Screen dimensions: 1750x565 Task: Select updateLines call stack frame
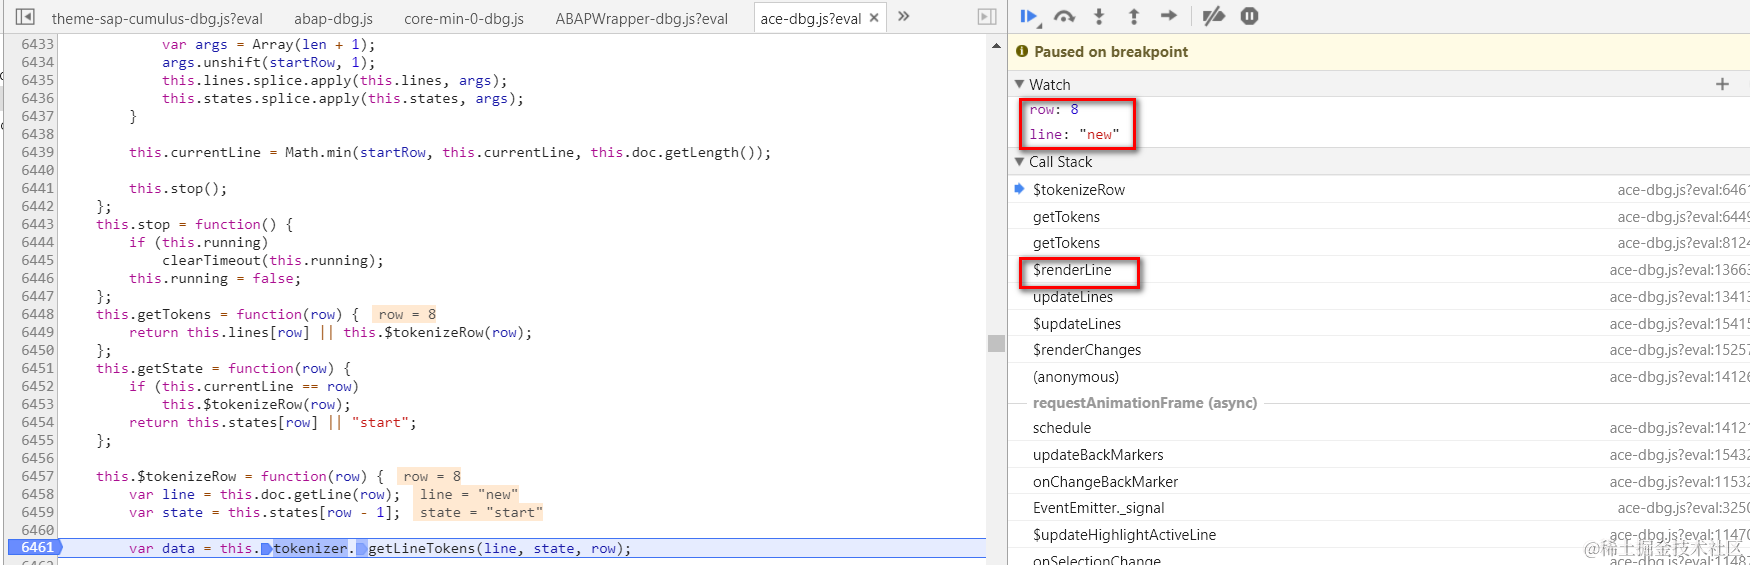(1073, 297)
